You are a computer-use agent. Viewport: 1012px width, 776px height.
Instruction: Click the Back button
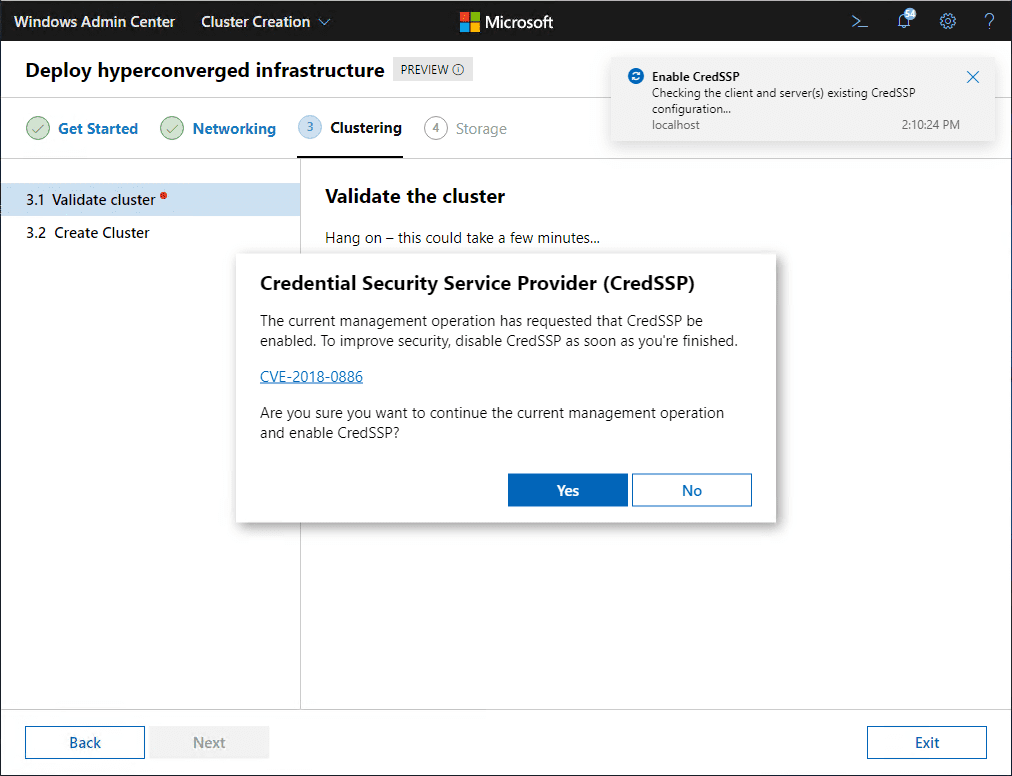pyautogui.click(x=85, y=742)
